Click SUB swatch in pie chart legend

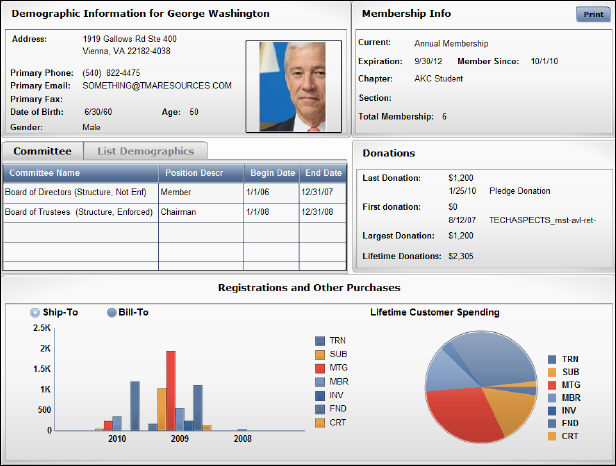(x=552, y=372)
